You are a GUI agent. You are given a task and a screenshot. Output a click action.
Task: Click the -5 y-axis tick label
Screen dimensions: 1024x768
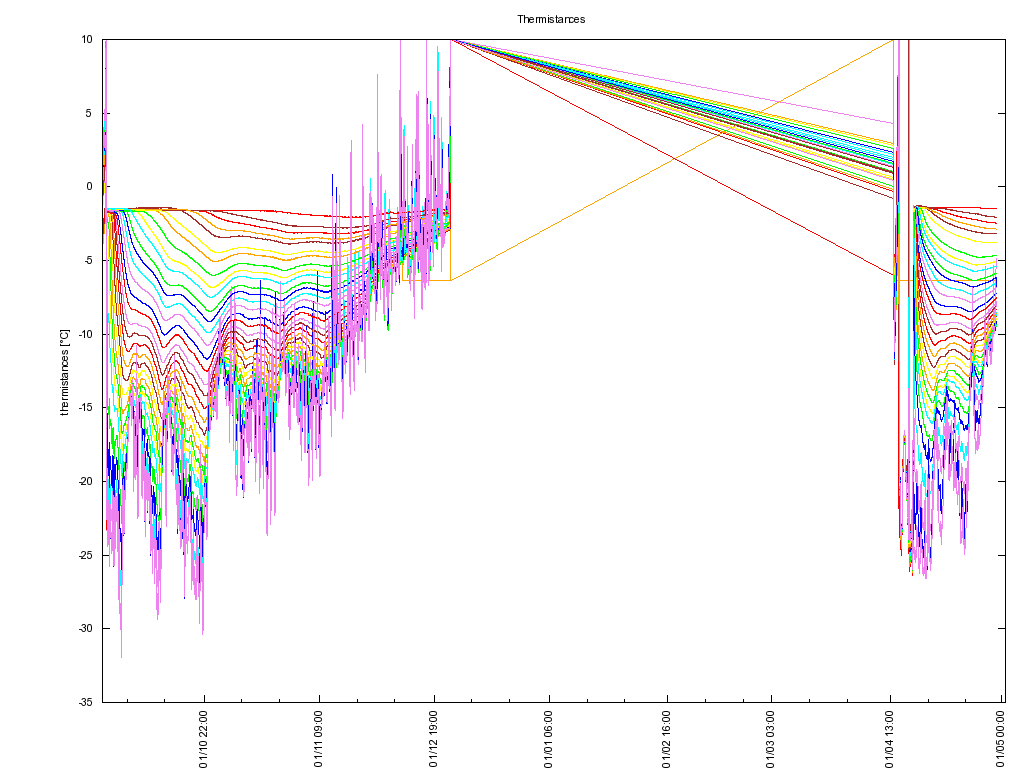click(87, 260)
